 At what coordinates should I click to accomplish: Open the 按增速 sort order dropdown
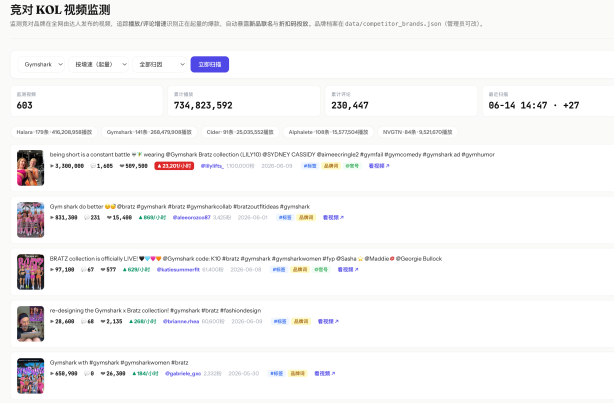(x=99, y=65)
